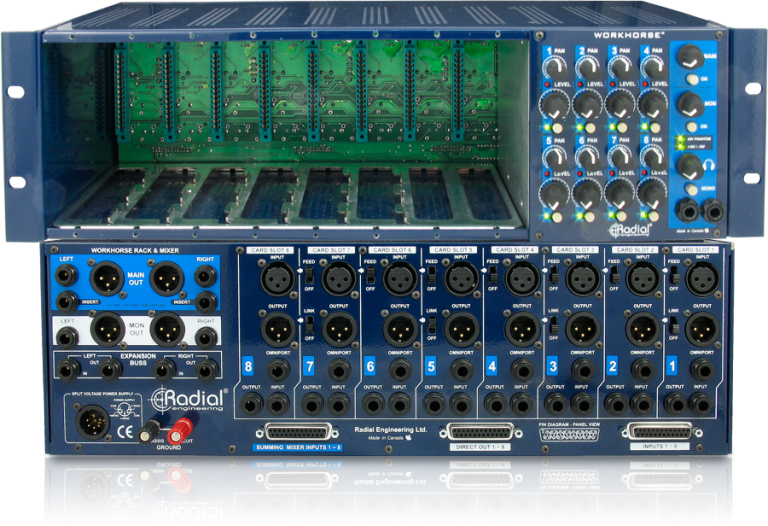Click the Card Slot 8 XLR input

click(277, 278)
